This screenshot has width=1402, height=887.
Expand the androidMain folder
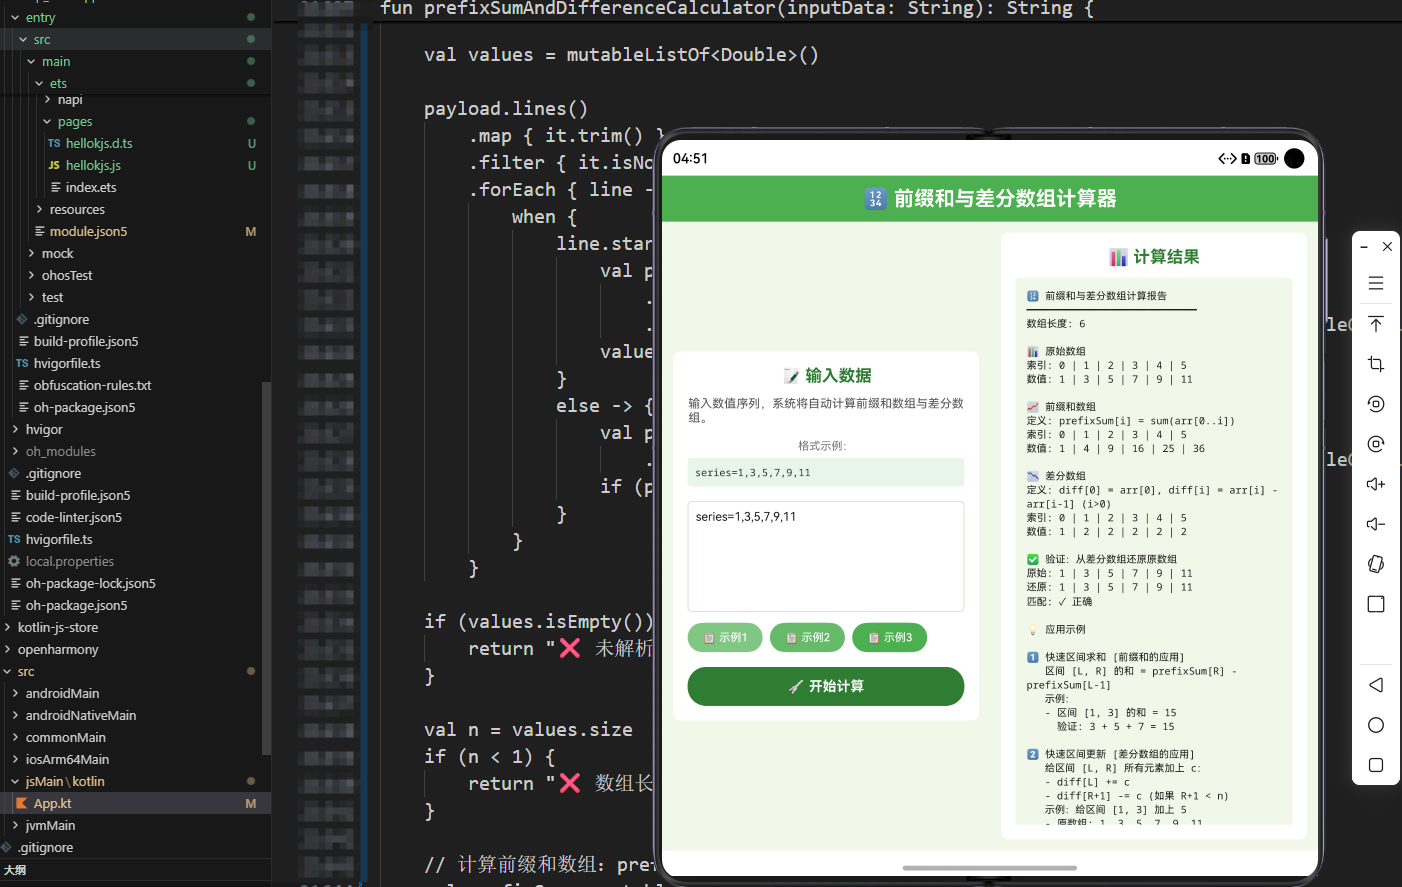[15, 693]
